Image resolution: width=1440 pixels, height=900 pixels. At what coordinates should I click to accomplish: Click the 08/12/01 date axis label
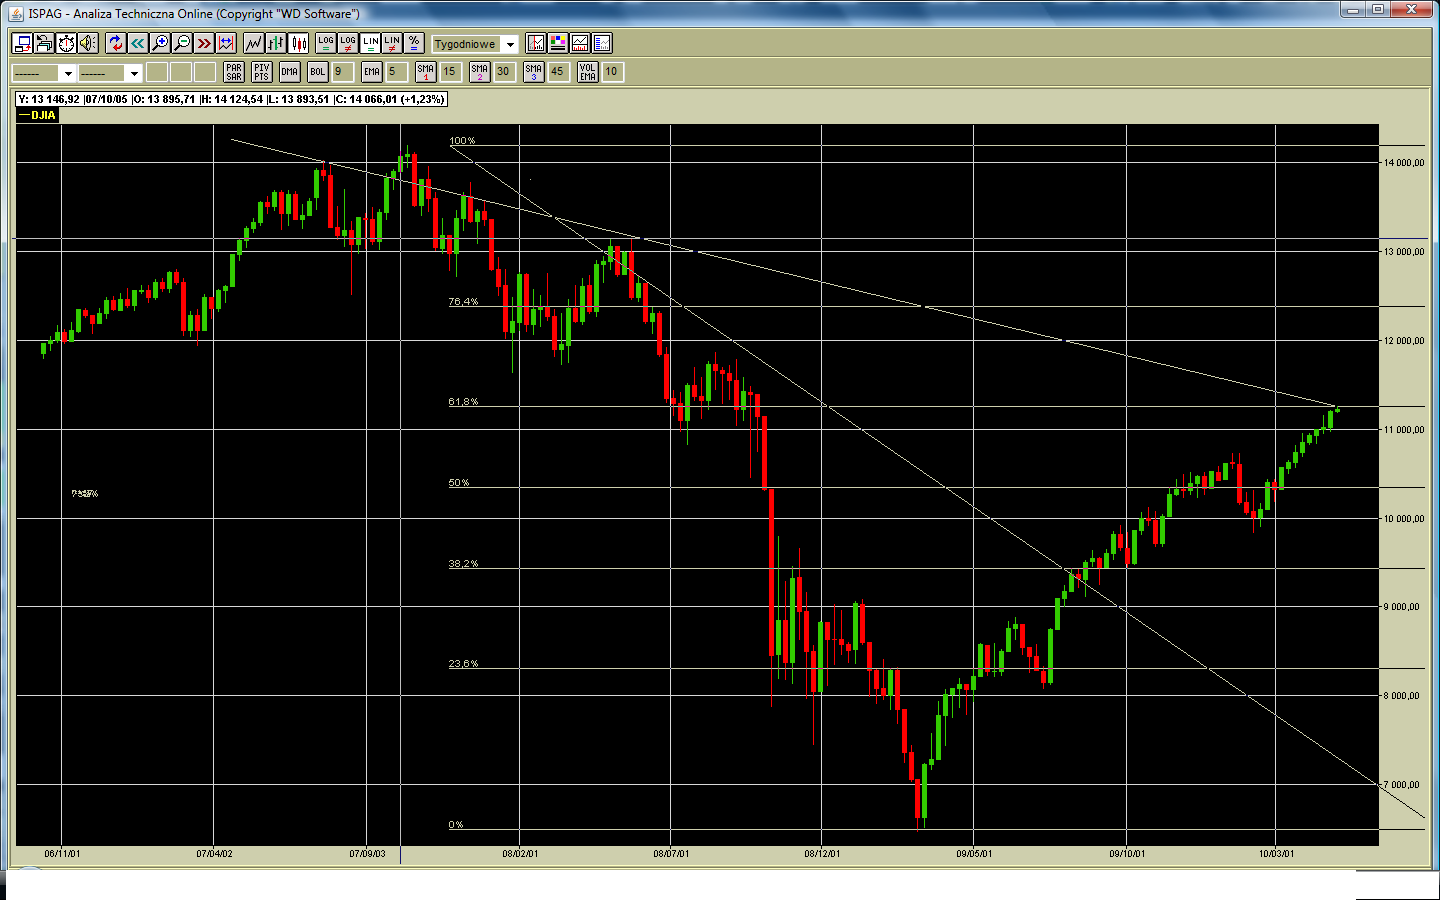(x=822, y=854)
